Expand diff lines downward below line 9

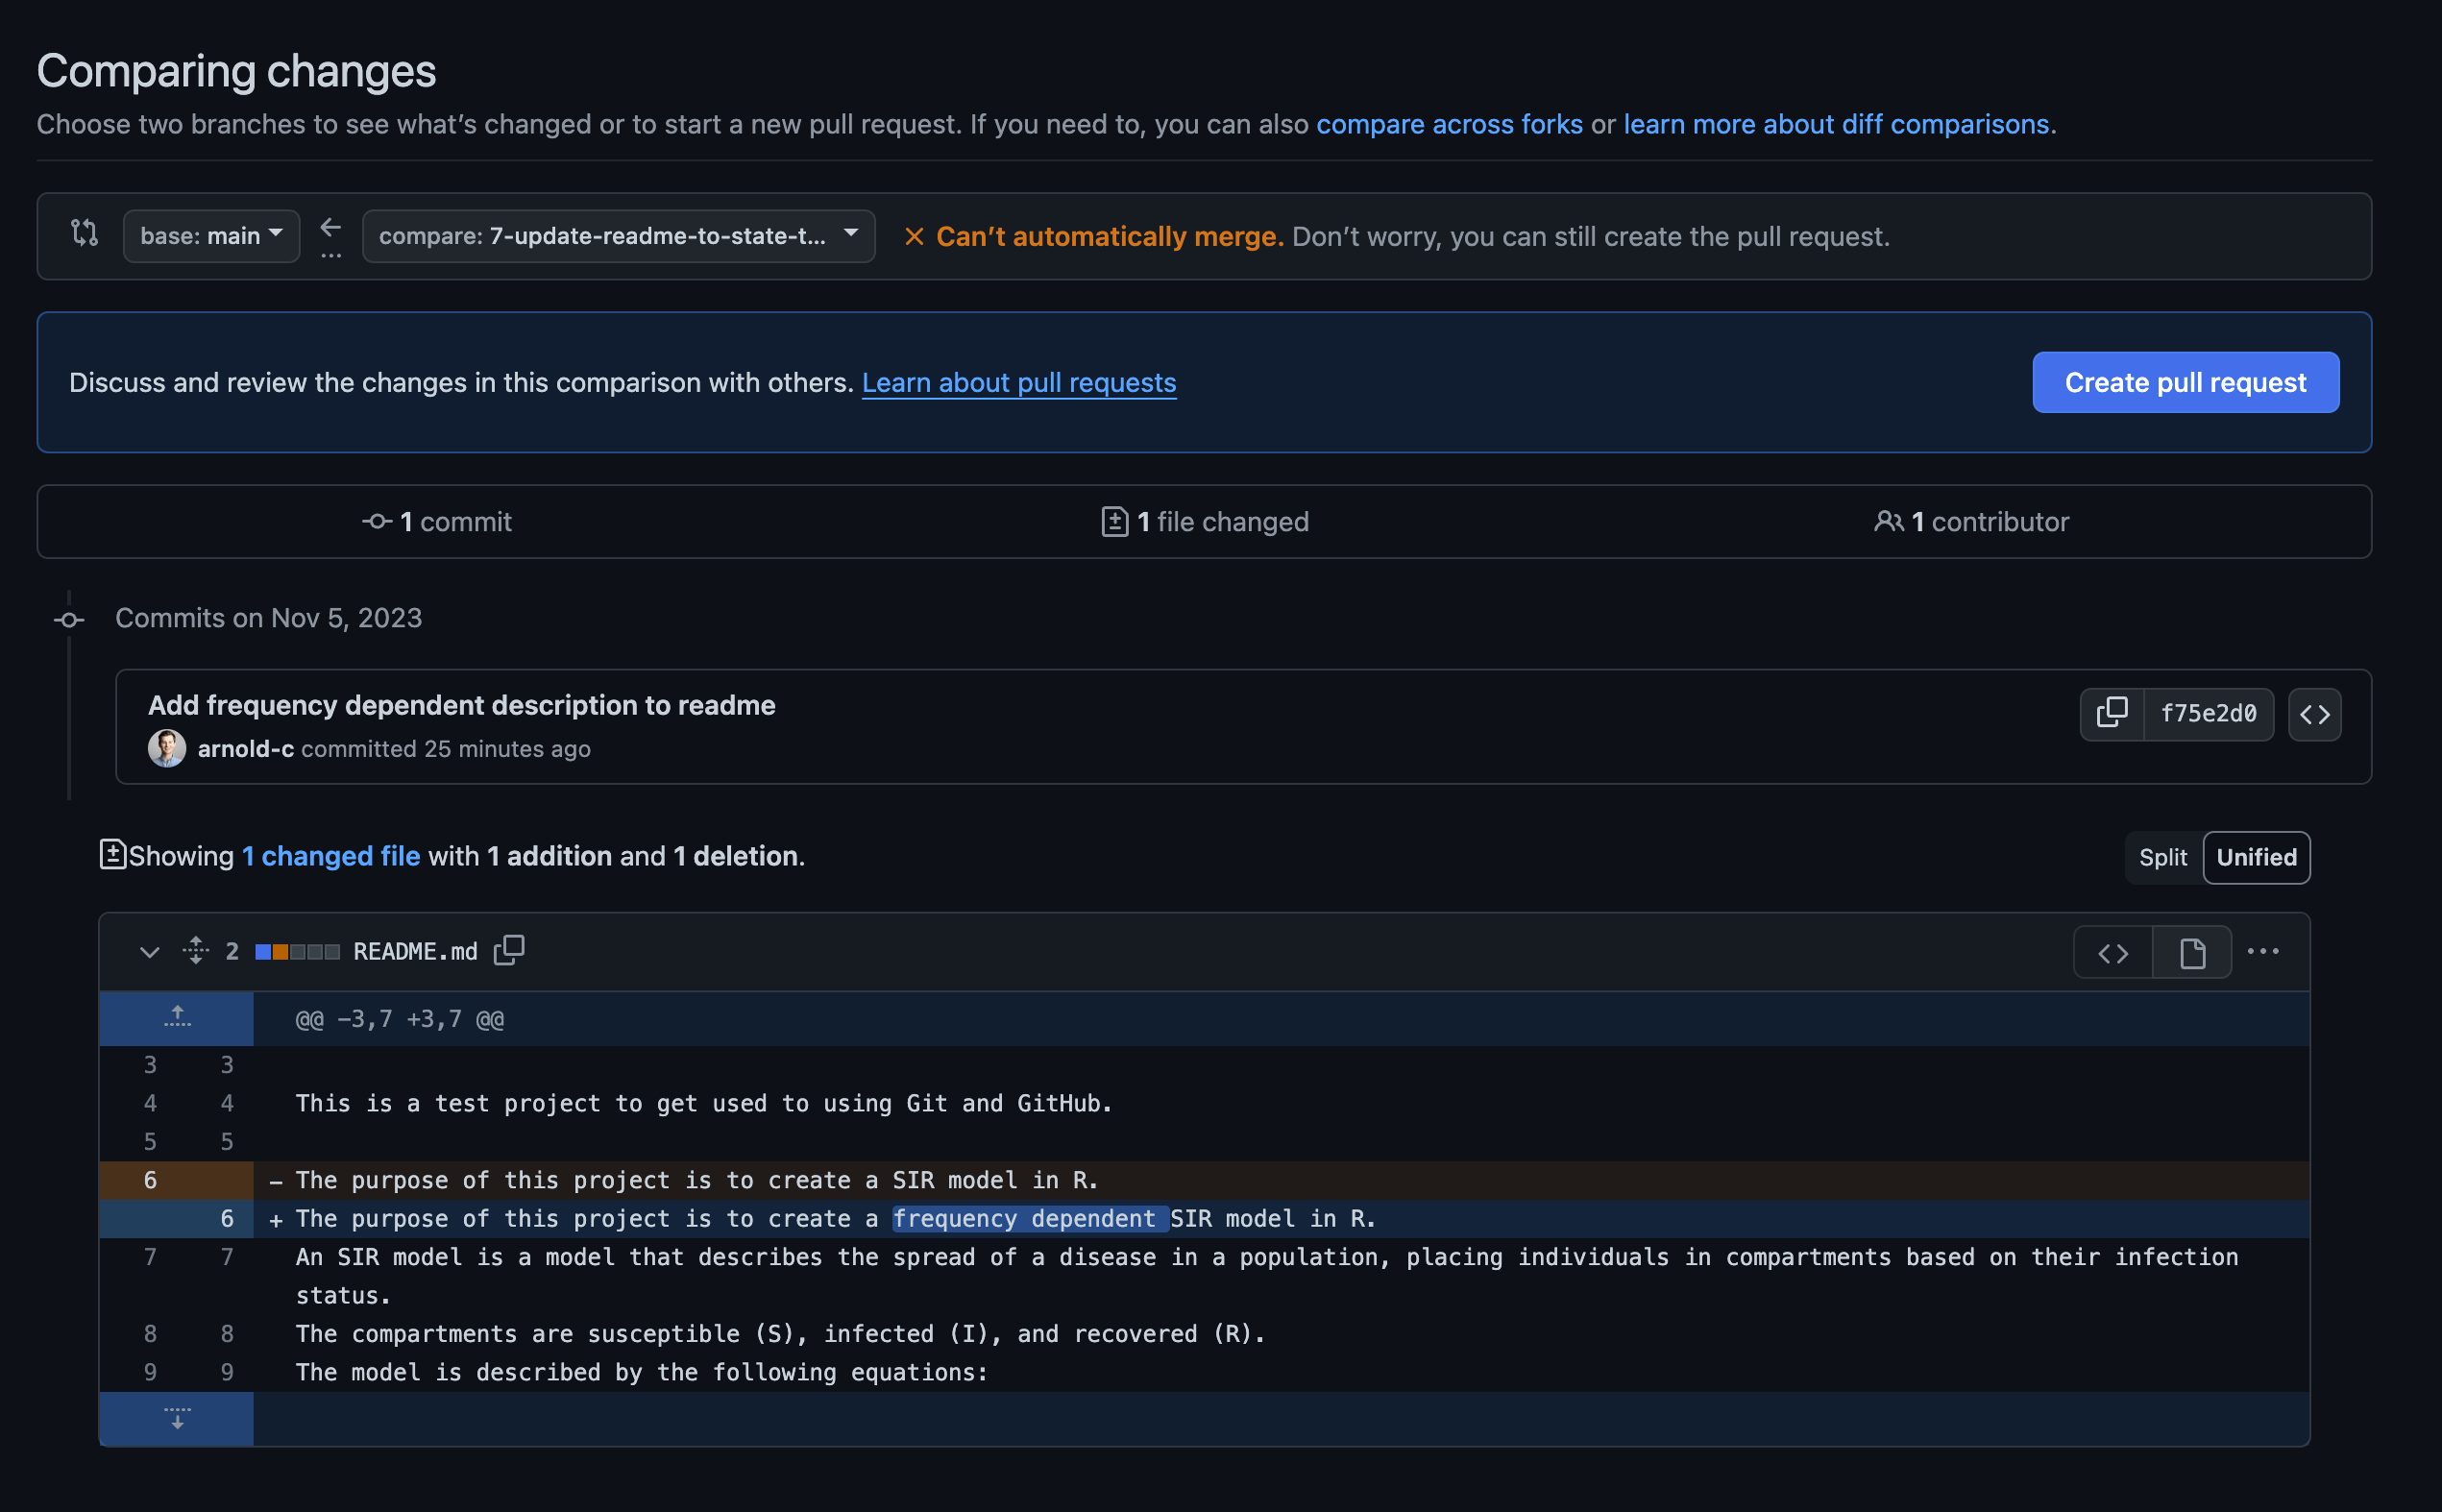click(177, 1418)
